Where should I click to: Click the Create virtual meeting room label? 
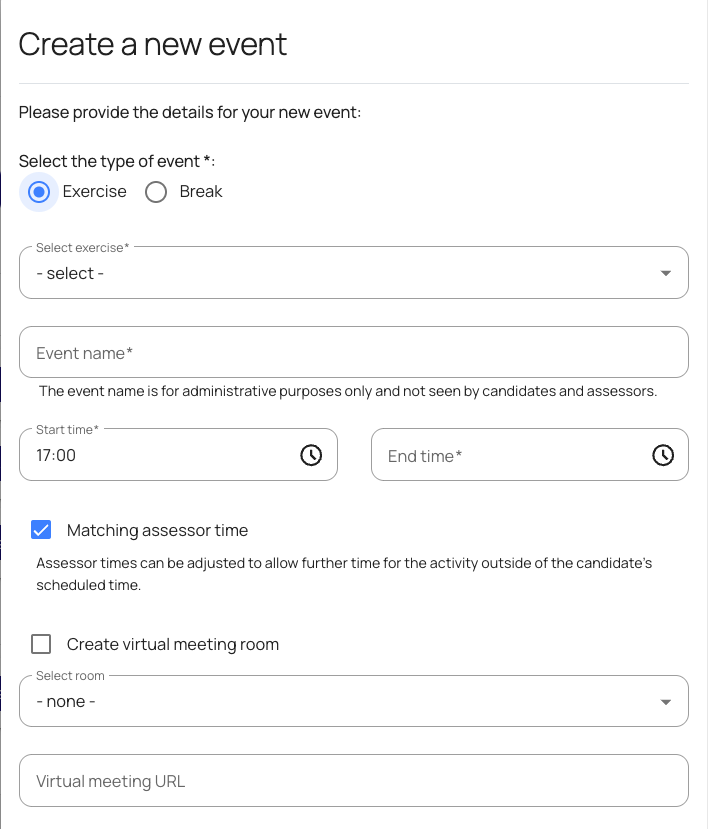tap(172, 645)
